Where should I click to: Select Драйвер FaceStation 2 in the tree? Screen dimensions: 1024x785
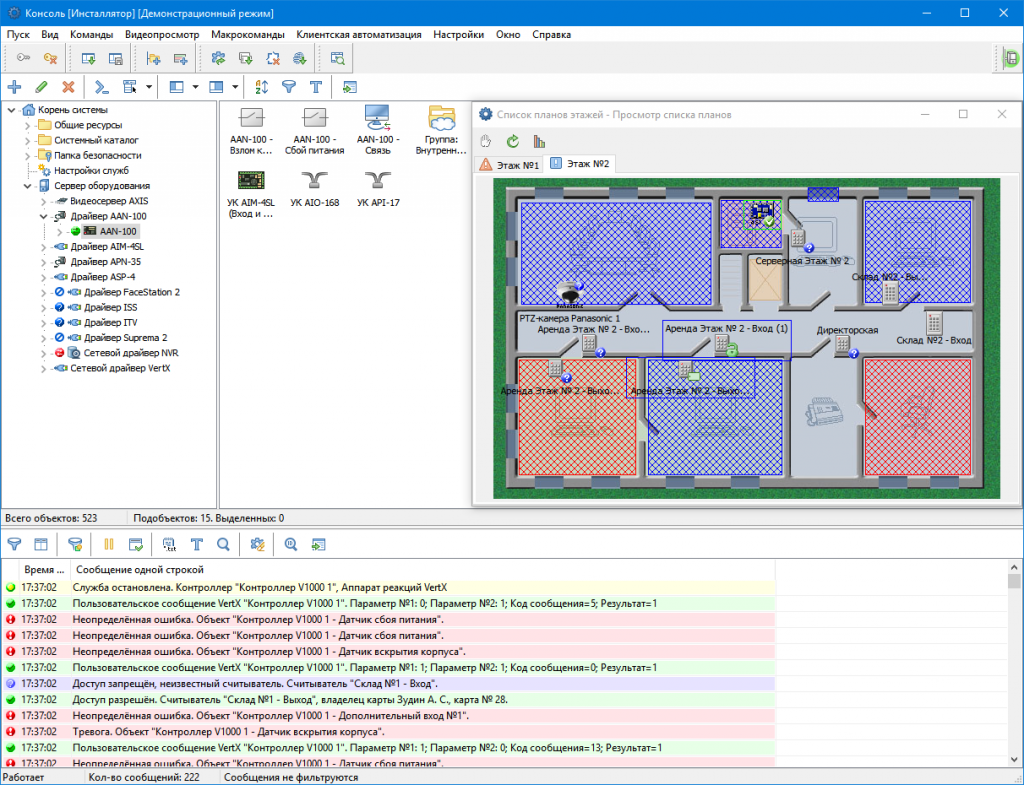[x=131, y=292]
